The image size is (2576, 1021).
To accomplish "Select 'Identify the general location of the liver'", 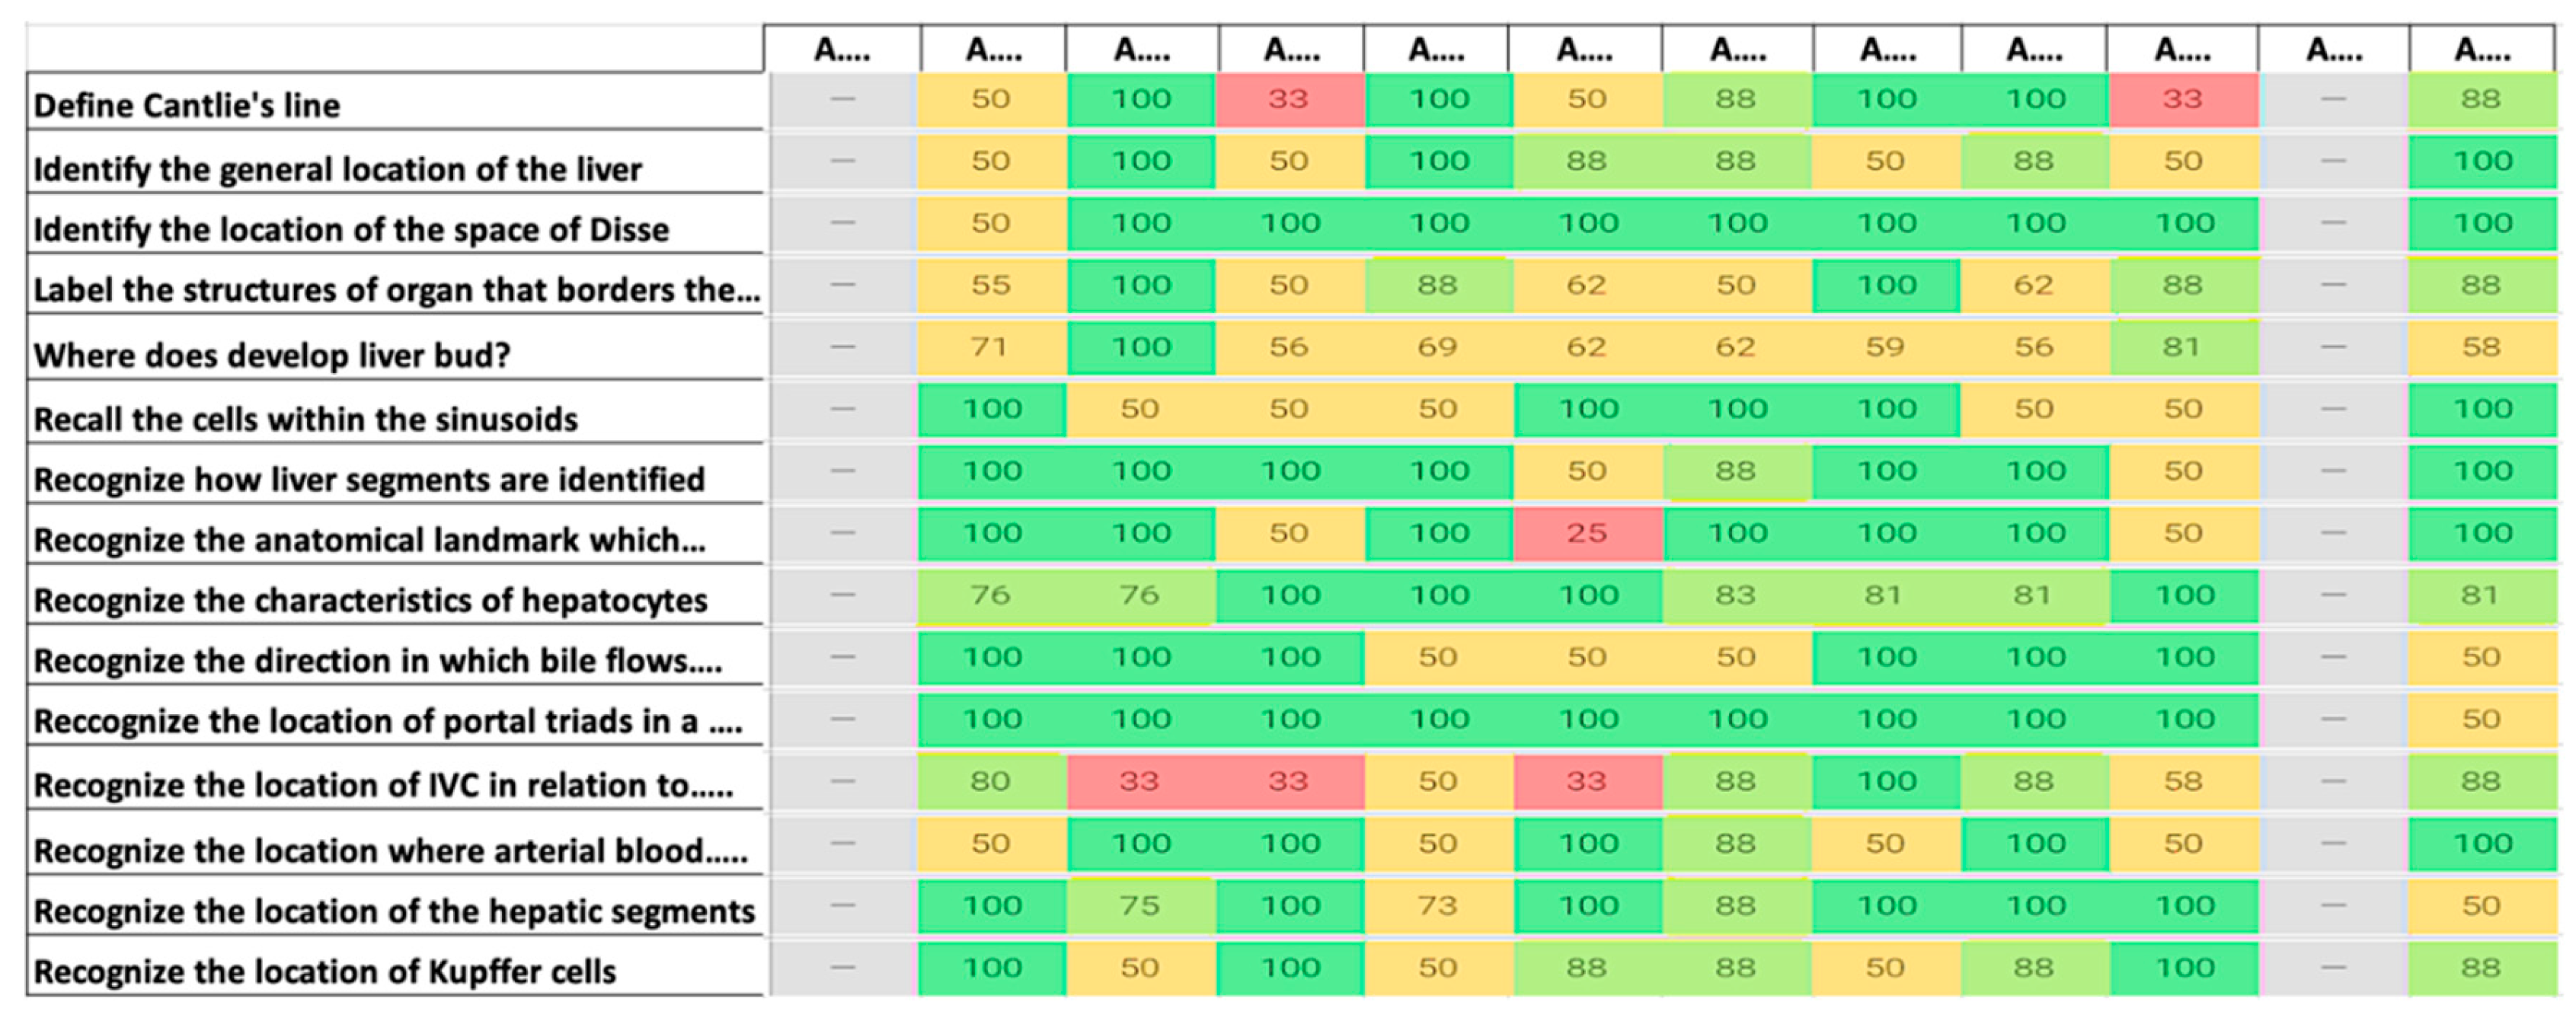I will click(x=337, y=169).
